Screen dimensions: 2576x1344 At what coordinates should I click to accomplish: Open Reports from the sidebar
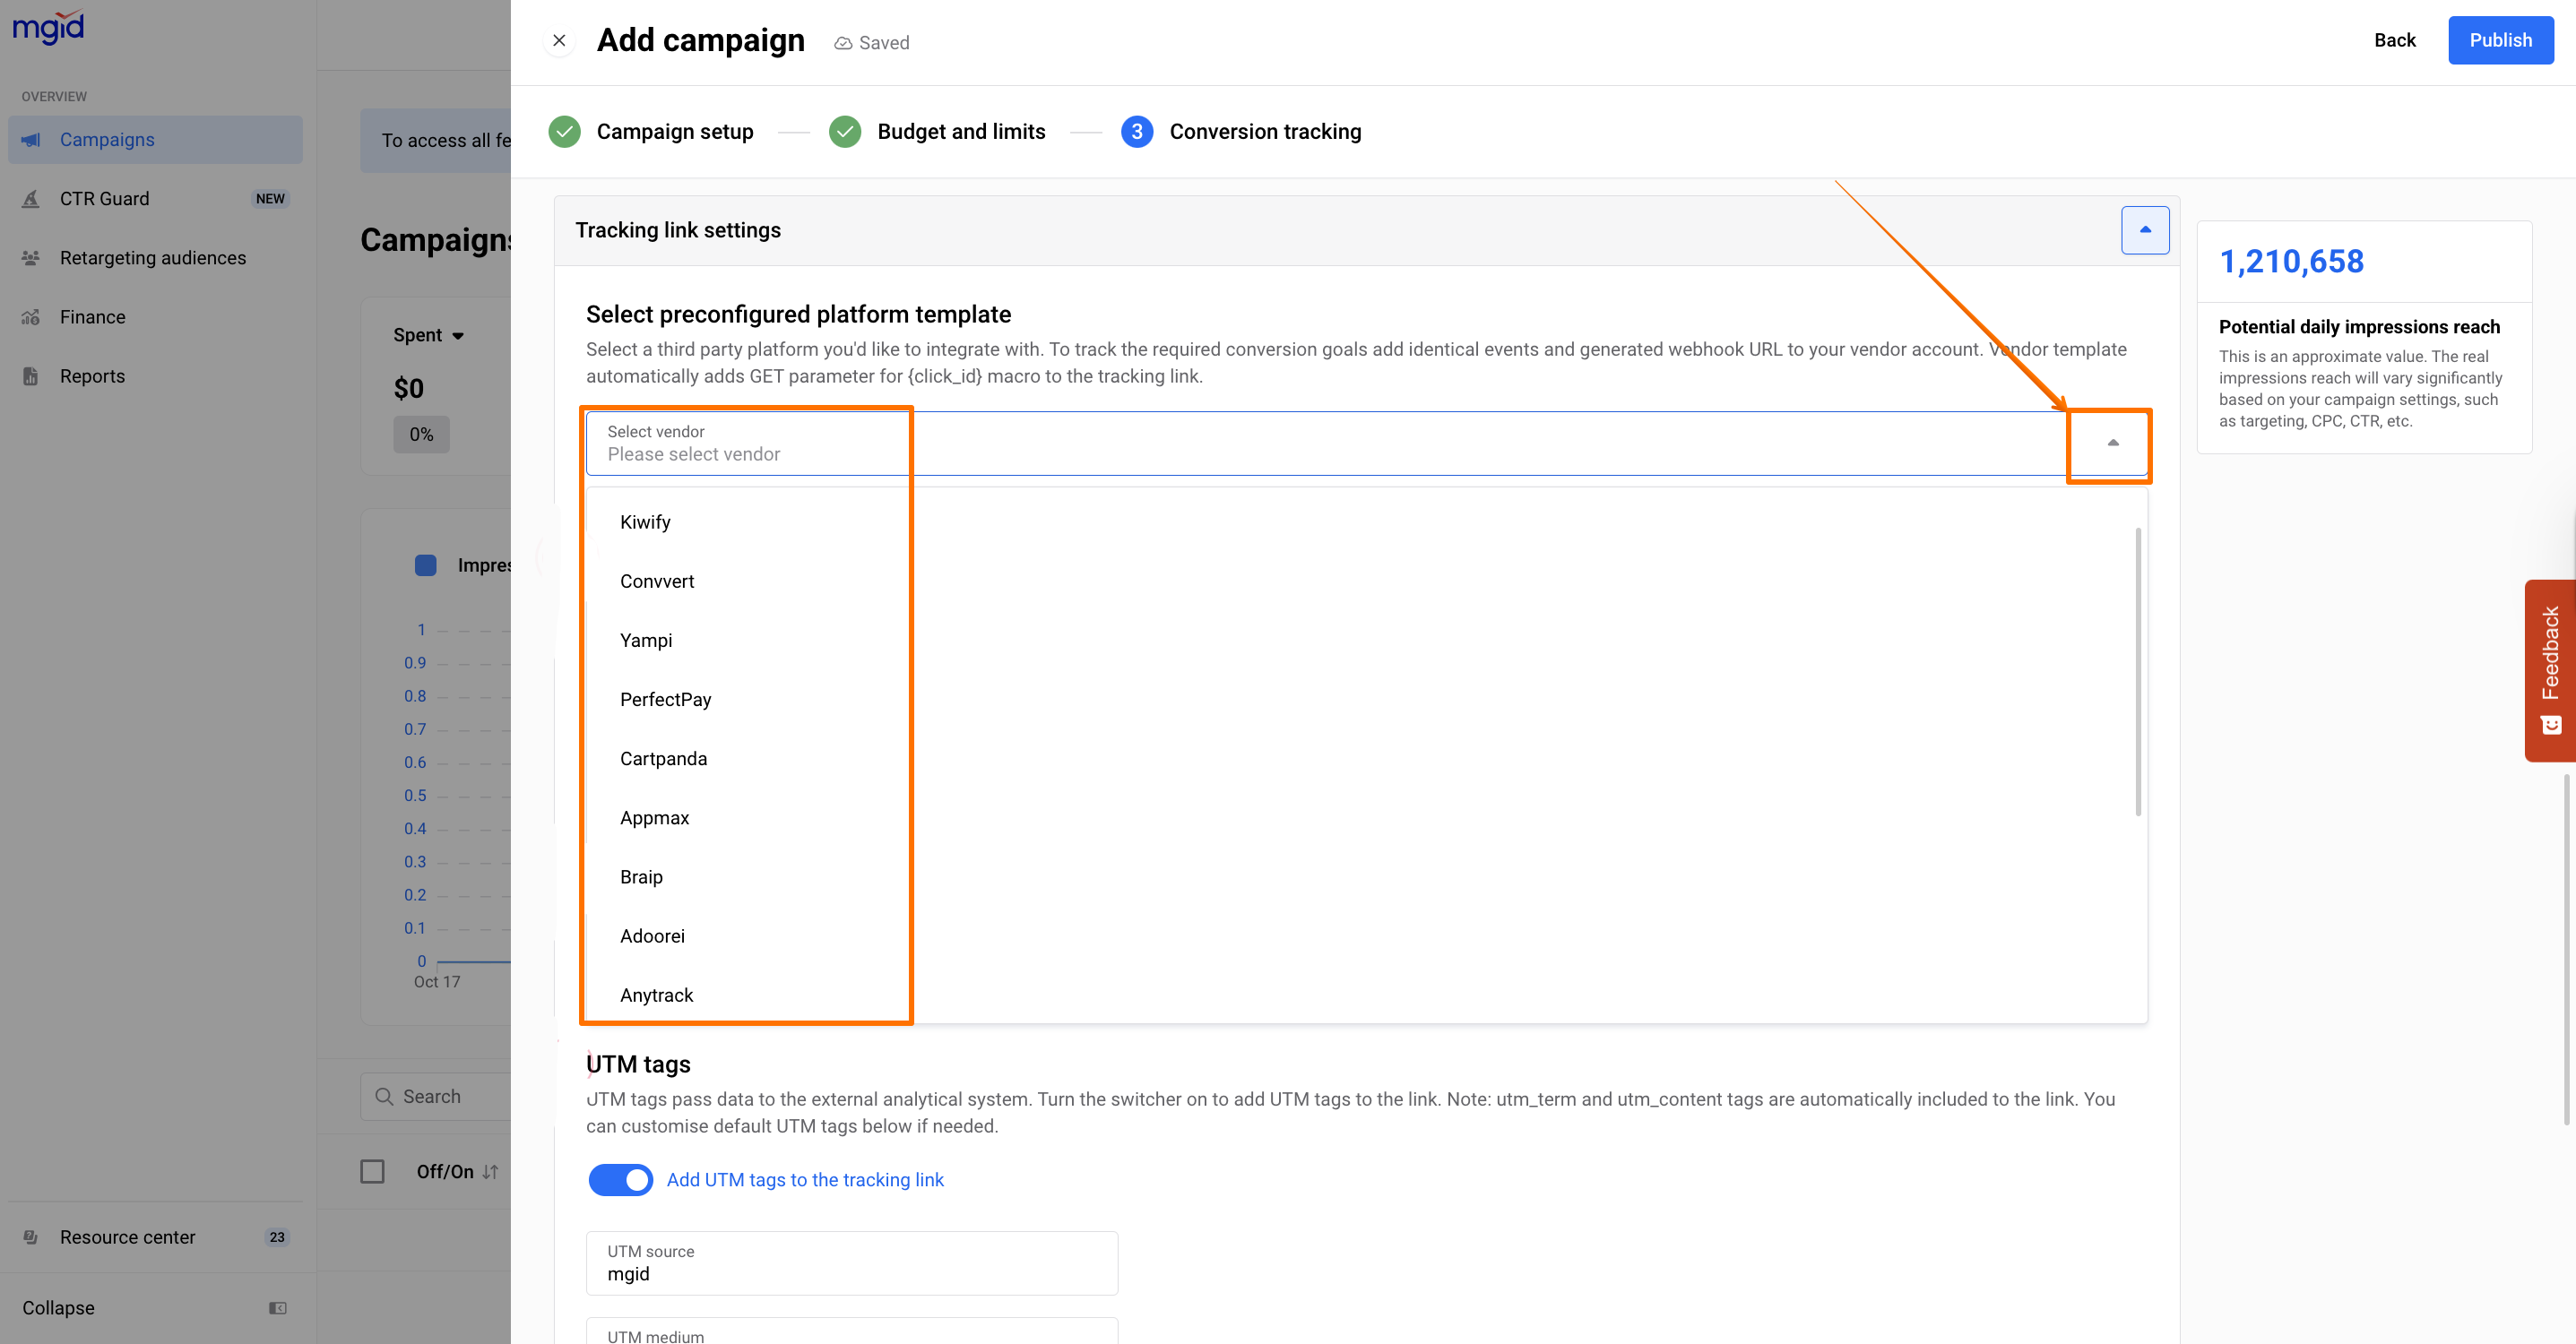point(92,376)
